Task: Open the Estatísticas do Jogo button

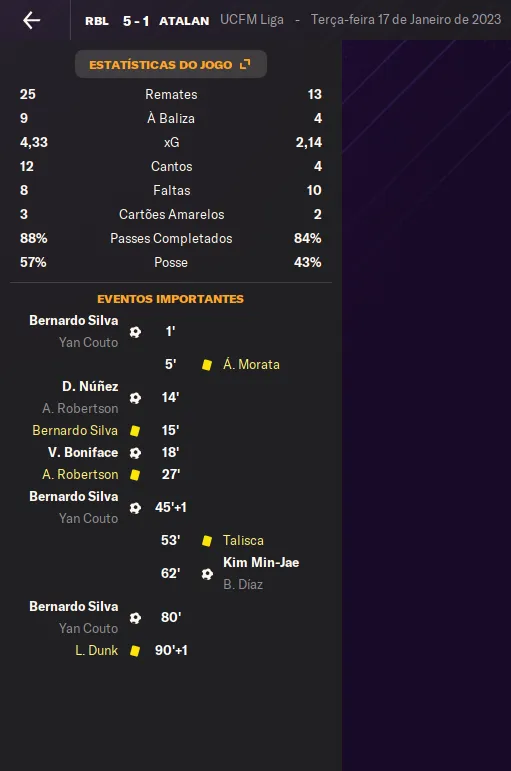Action: 171,64
